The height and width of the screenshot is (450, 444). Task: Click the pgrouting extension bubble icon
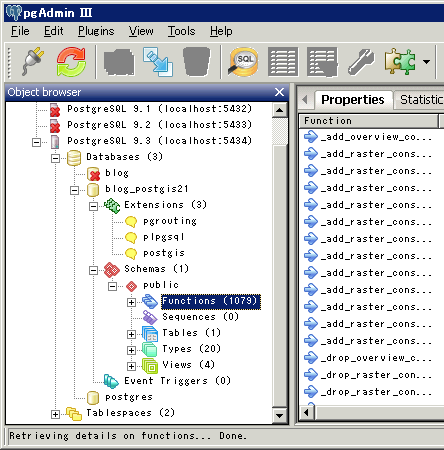(x=131, y=222)
